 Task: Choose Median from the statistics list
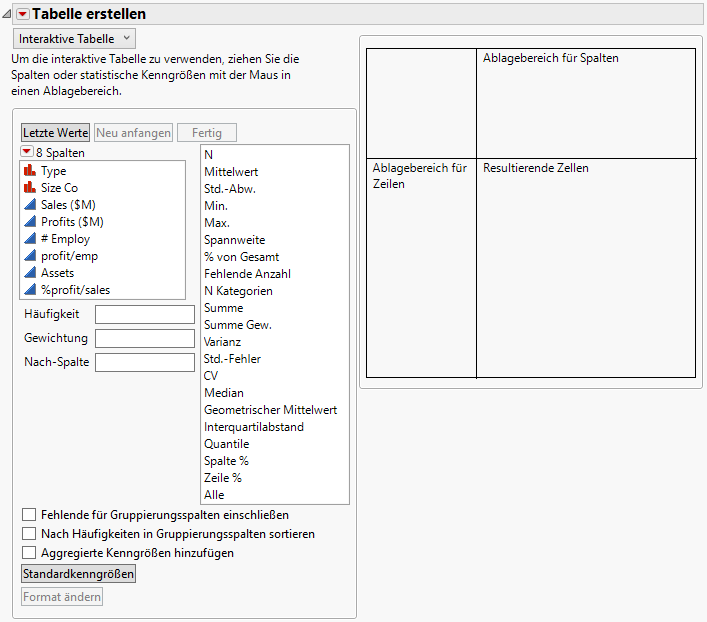click(223, 393)
